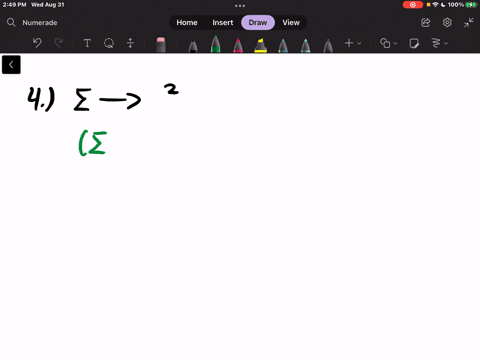Image resolution: width=480 pixels, height=360 pixels.
Task: Select the Text tool
Action: pyautogui.click(x=87, y=43)
